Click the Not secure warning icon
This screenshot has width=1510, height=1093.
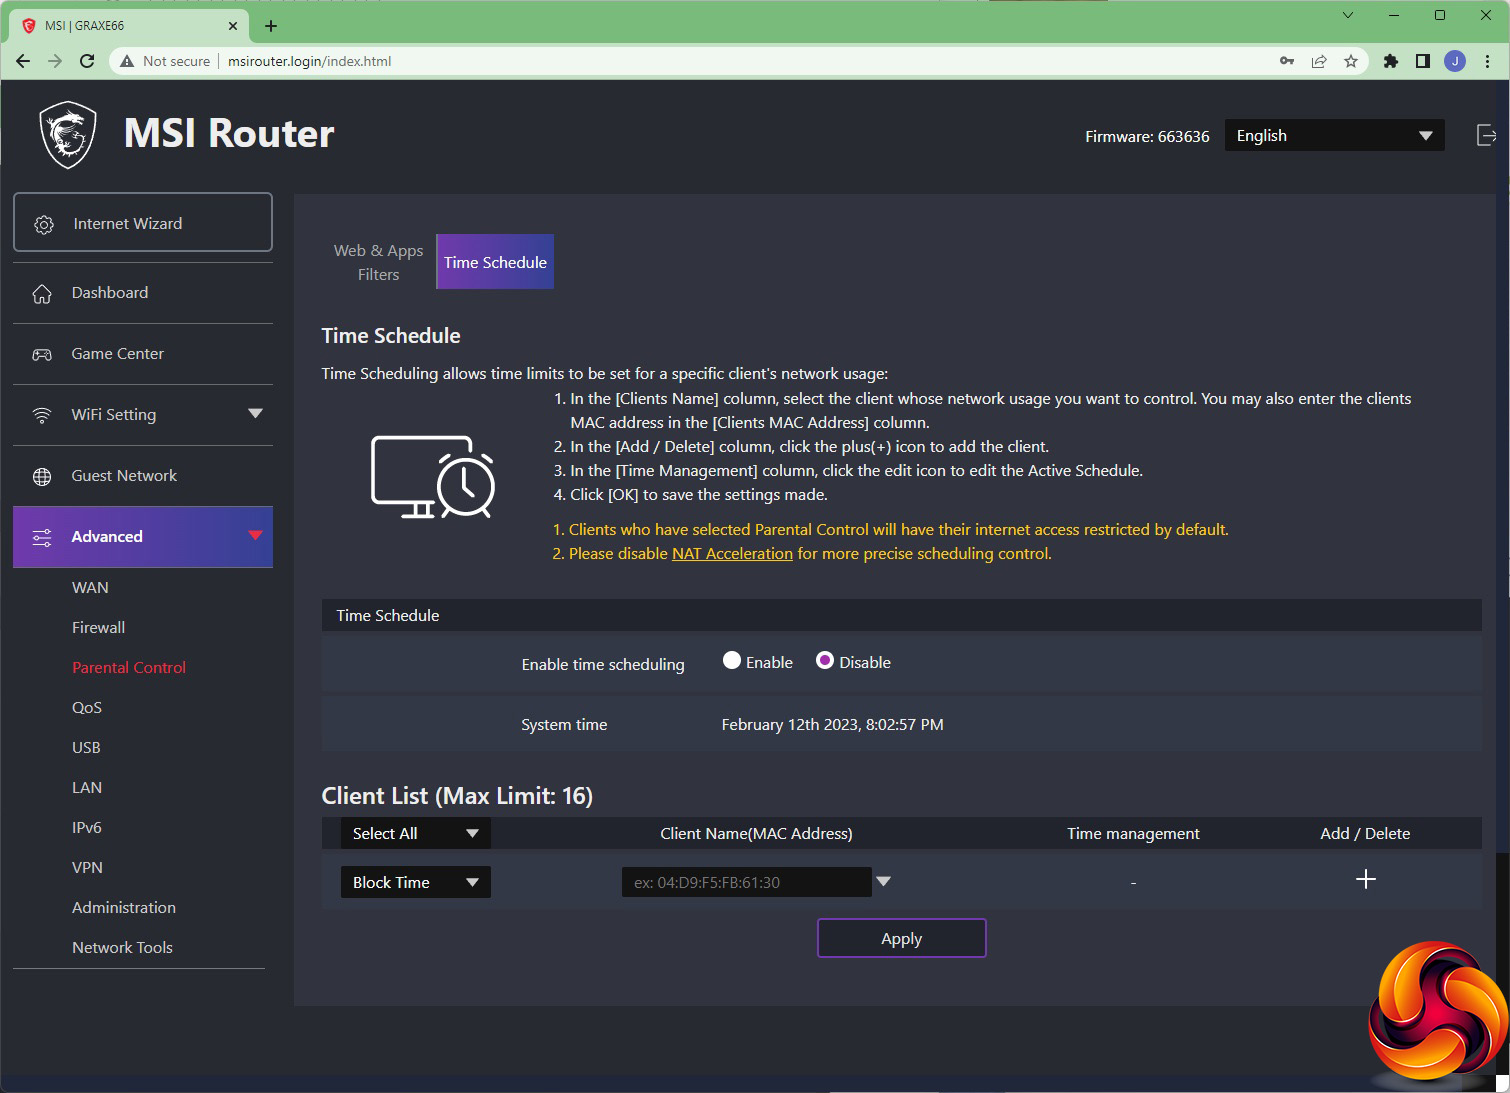pos(127,61)
